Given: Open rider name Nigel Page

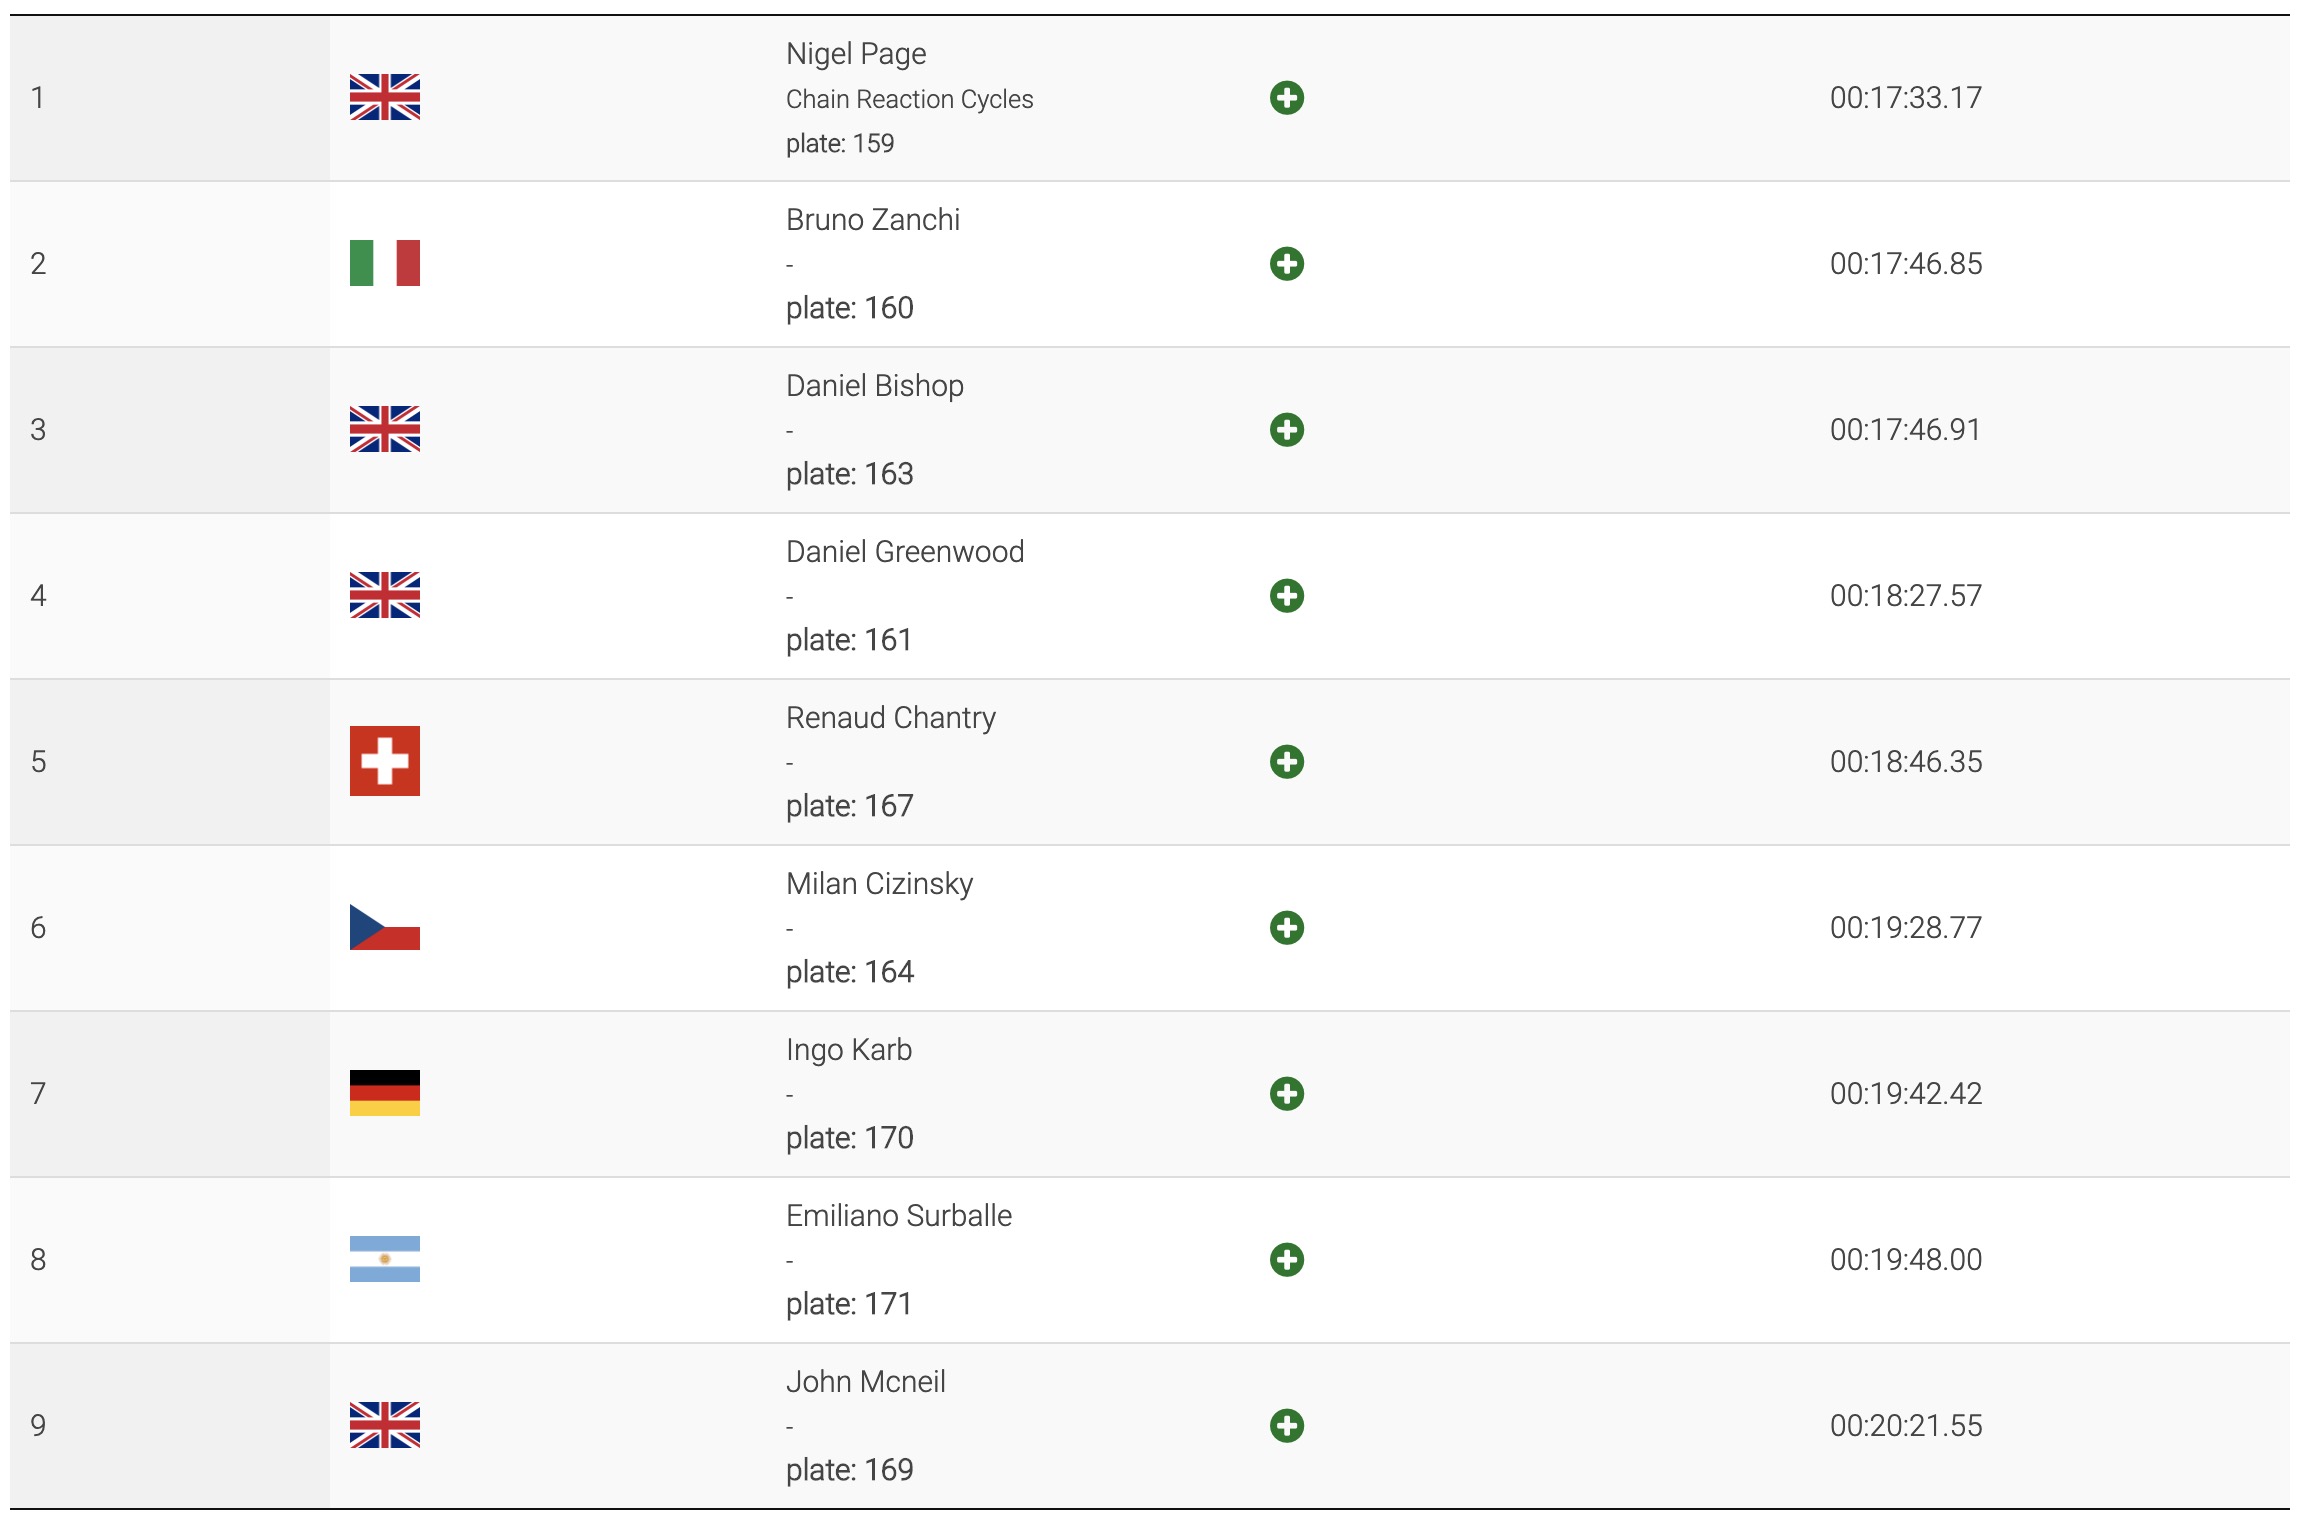Looking at the screenshot, I should [856, 53].
